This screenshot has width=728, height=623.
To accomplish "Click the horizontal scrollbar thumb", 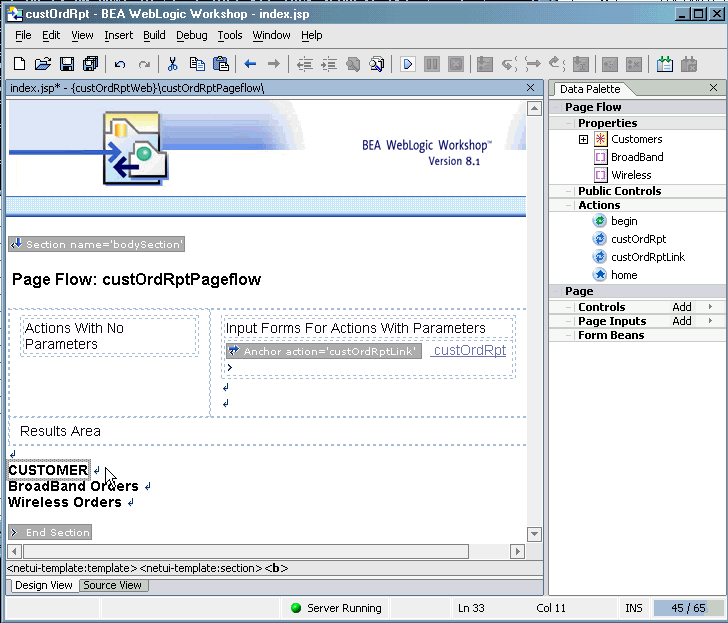I will pos(246,552).
